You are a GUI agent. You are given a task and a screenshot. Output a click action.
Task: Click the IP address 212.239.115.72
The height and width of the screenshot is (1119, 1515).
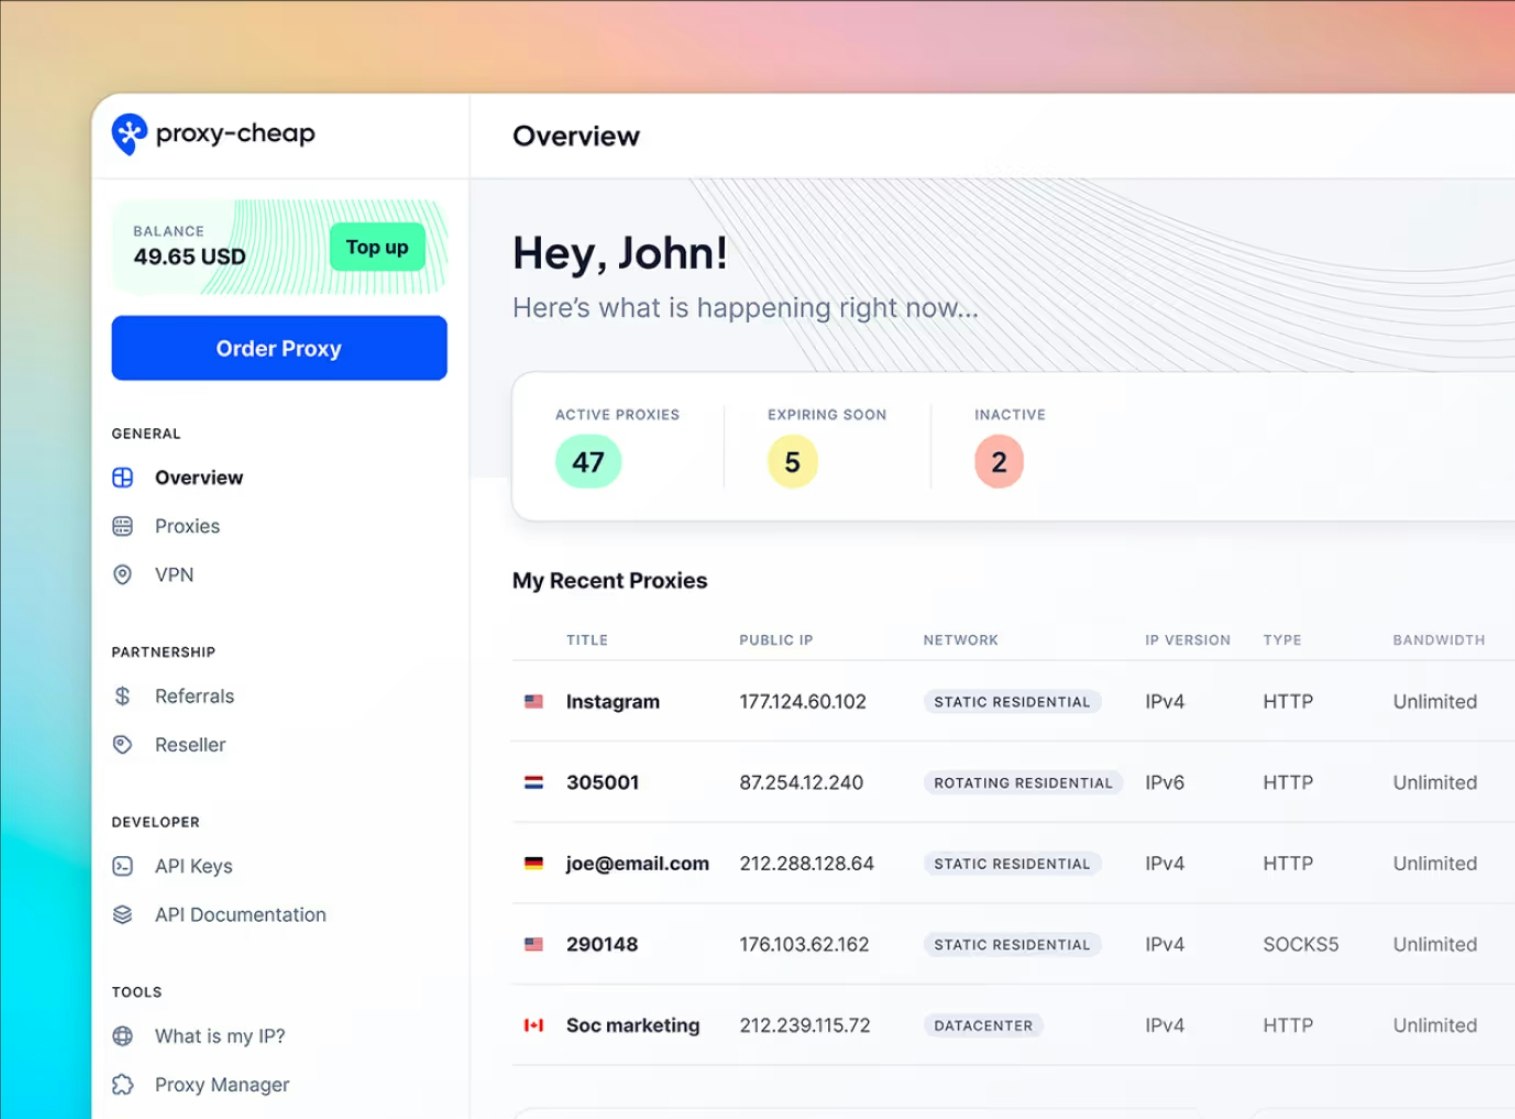coord(805,1026)
